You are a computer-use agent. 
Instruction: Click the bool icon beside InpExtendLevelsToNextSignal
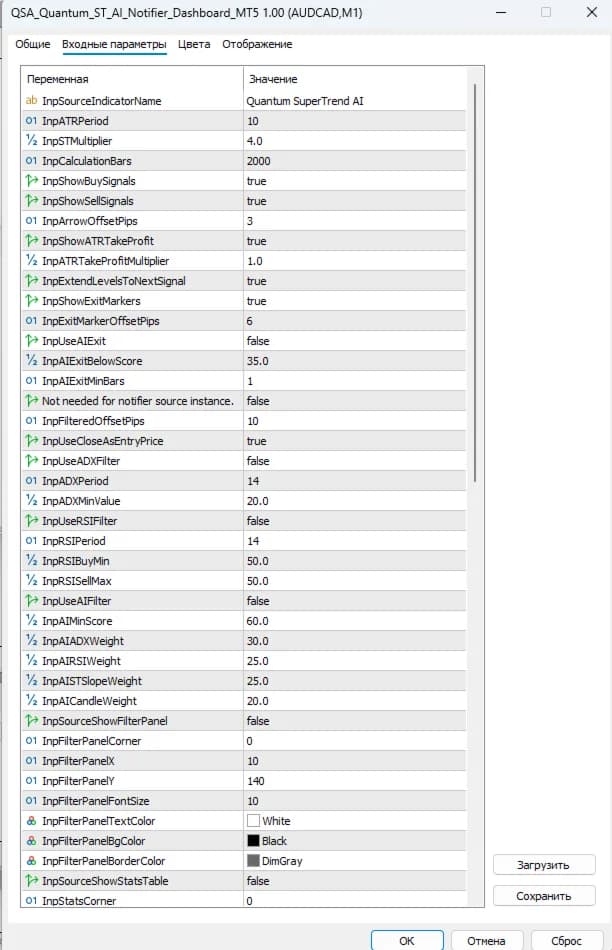(32, 281)
